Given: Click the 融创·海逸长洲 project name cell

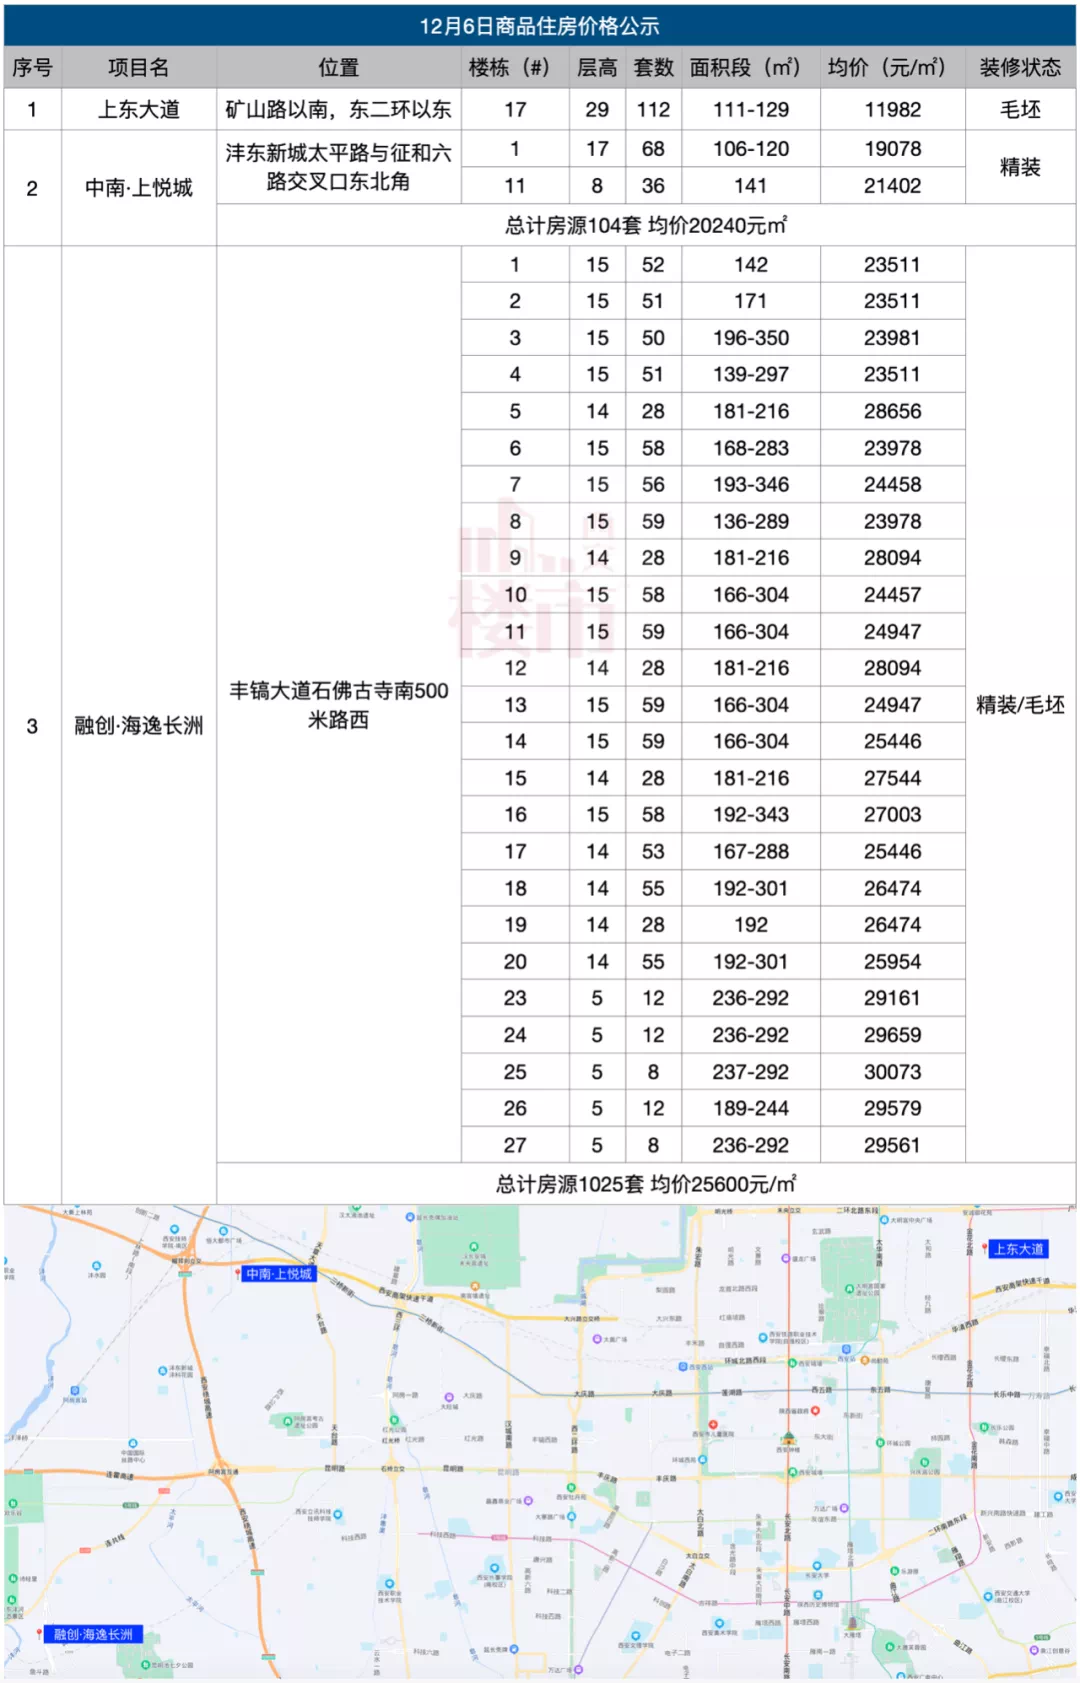Looking at the screenshot, I should [x=138, y=725].
